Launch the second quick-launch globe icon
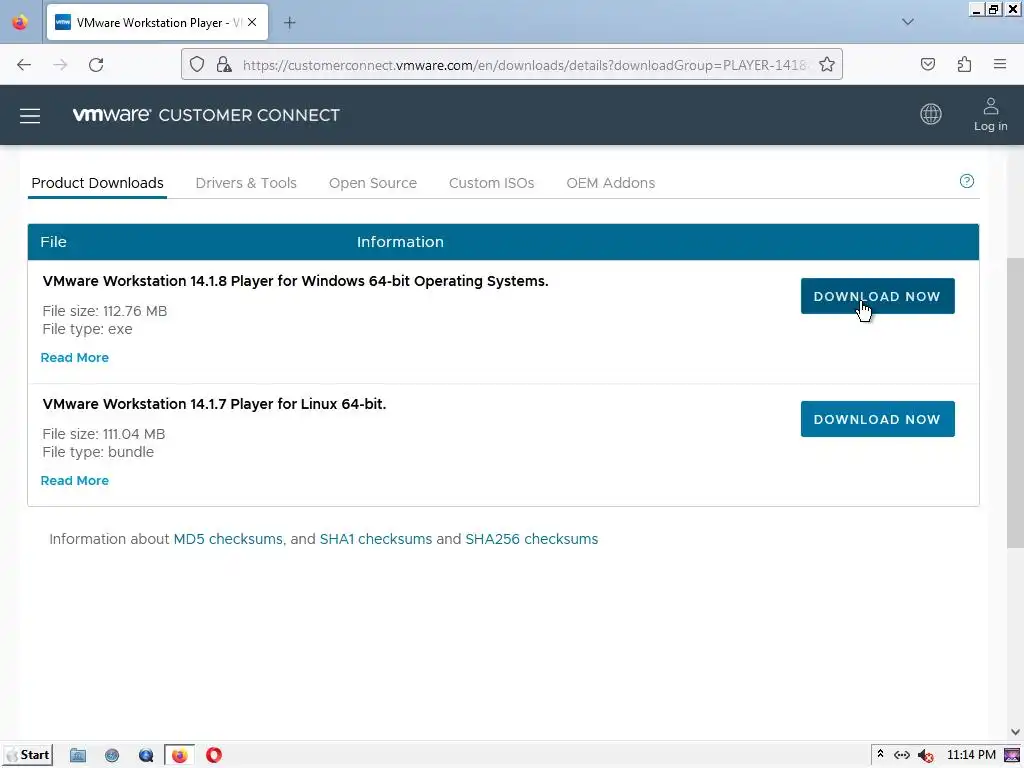Image resolution: width=1024 pixels, height=768 pixels. click(x=112, y=756)
